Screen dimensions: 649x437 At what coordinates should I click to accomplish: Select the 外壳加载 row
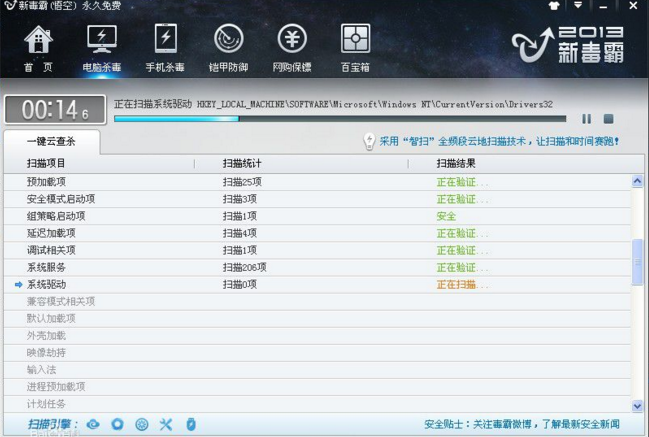tap(317, 336)
